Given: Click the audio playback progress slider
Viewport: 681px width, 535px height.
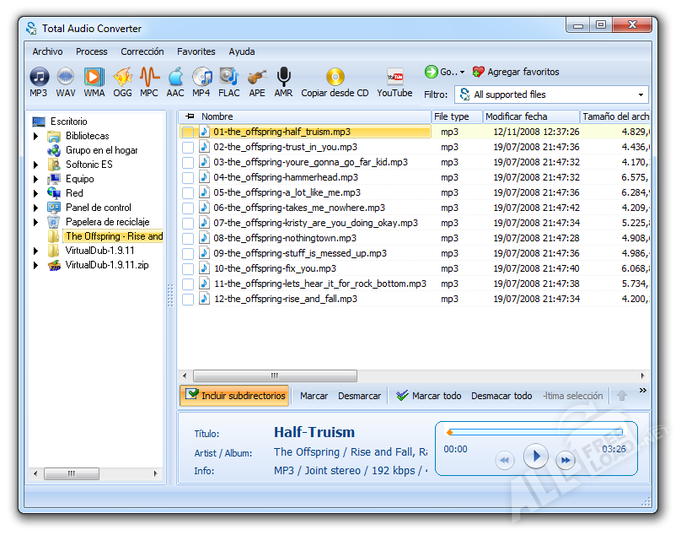Looking at the screenshot, I should pyautogui.click(x=535, y=432).
